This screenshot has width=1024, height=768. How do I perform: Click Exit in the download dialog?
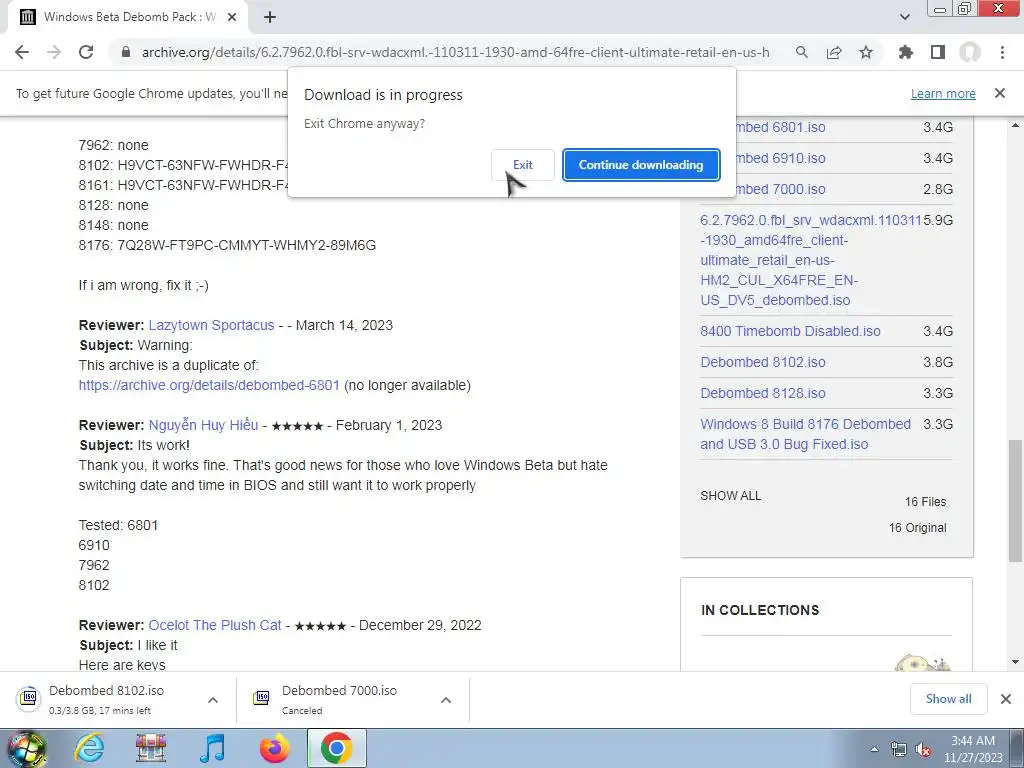coord(522,165)
